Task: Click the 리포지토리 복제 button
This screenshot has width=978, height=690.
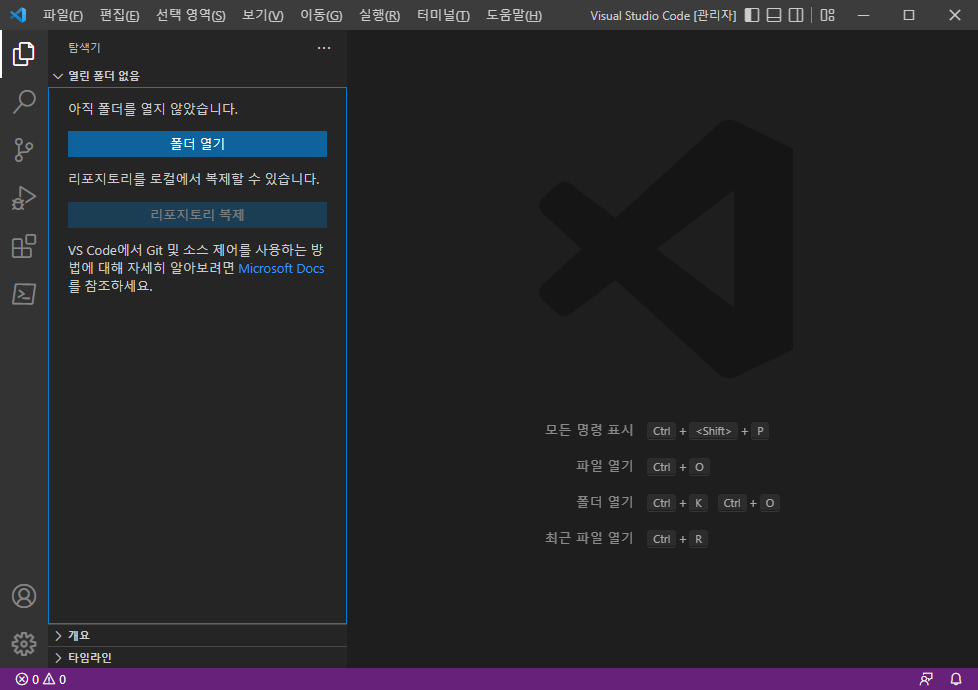Action: coord(197,215)
